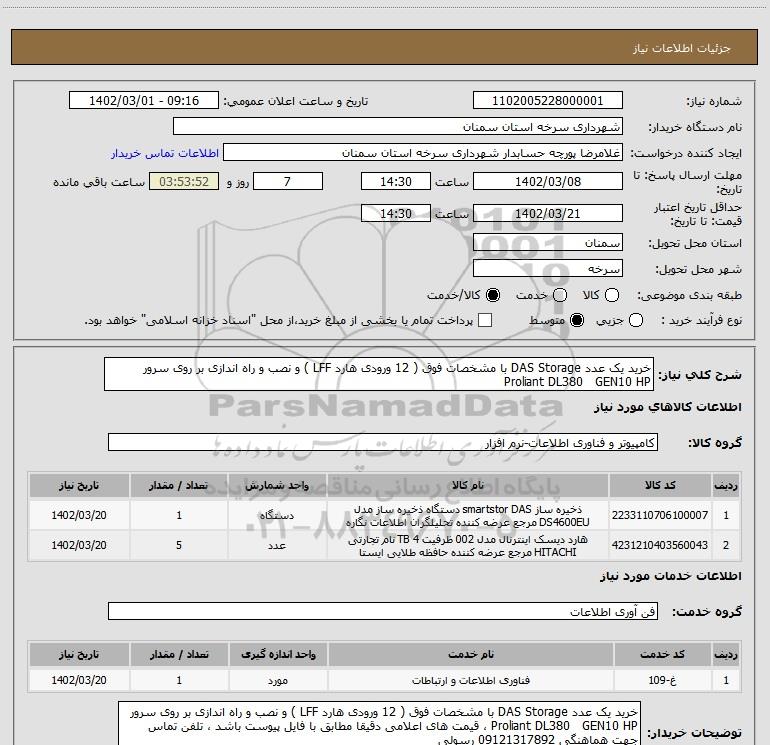Click general need description text box

379,374
